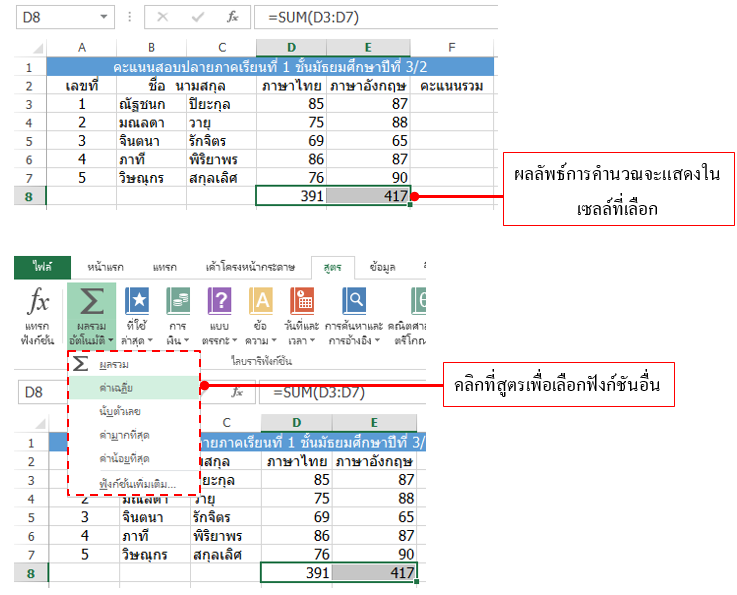
Task: Click the formula bar Cancel (X) icon
Action: click(x=163, y=17)
